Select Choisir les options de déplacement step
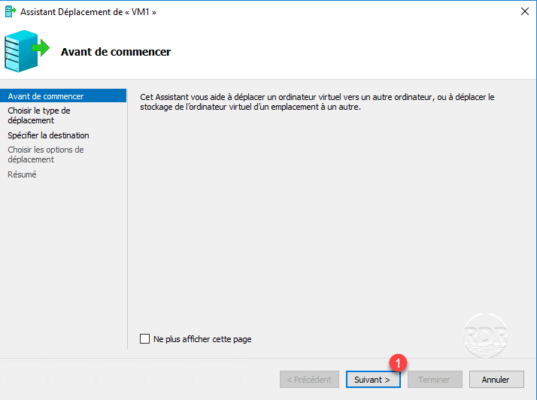Screen dimensions: 537x400 [x=46, y=154]
